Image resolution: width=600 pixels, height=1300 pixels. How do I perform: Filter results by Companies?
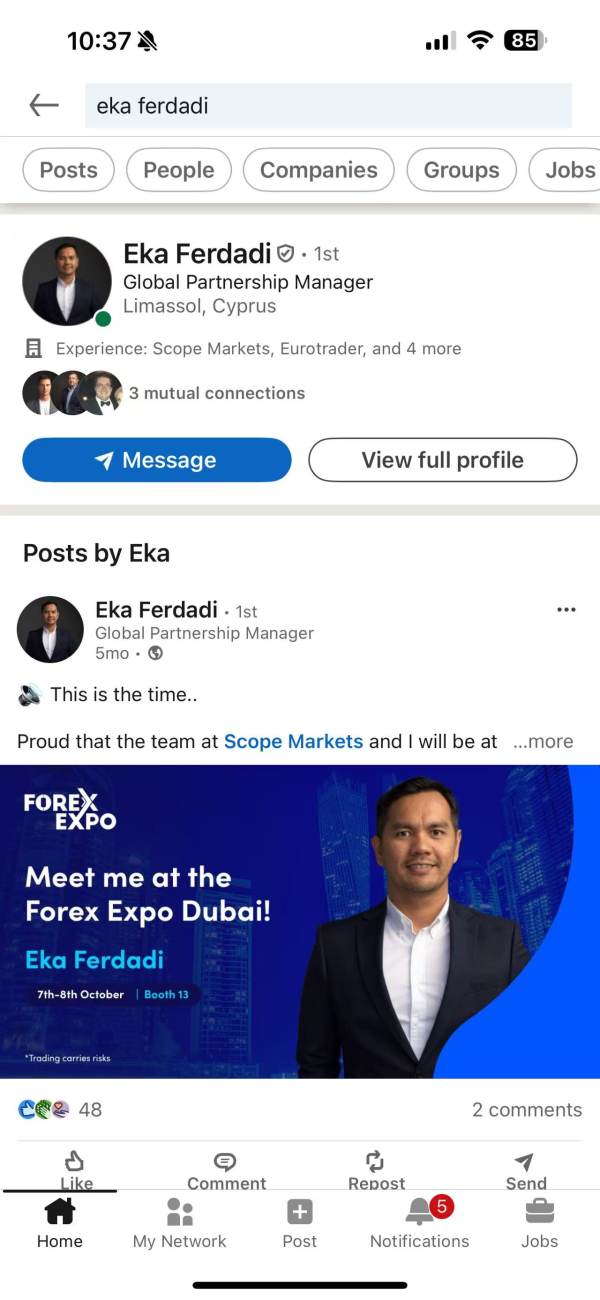[x=318, y=170]
